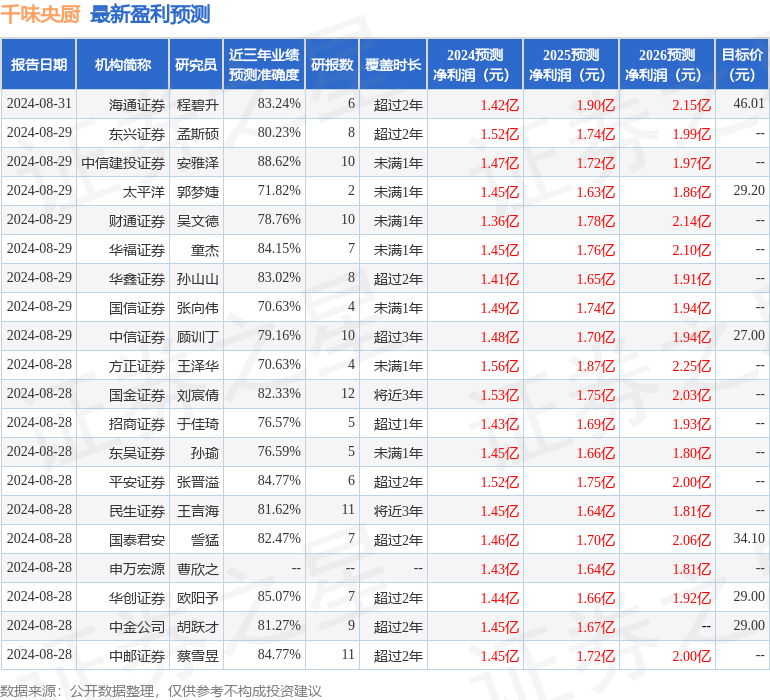
Task: Click researcher name 孟斯硕
Action: click(198, 134)
